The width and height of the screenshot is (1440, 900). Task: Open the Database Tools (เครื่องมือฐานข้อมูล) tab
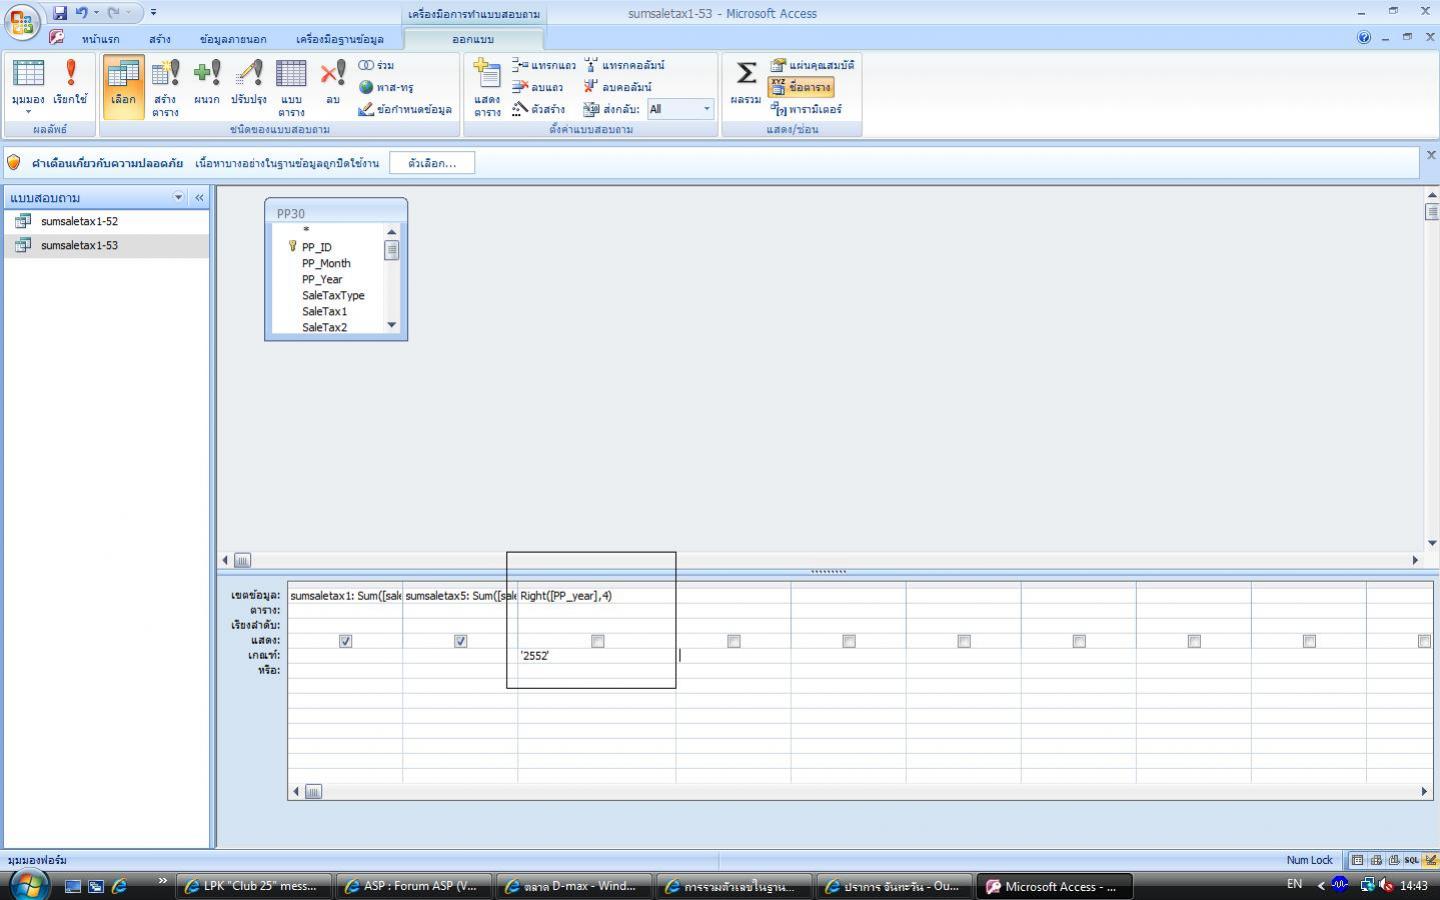(x=340, y=39)
